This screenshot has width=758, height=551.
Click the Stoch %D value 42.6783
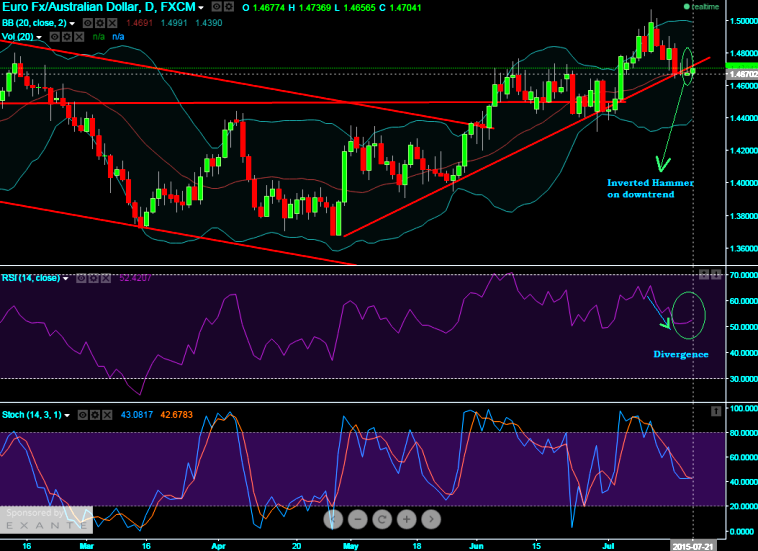point(176,415)
